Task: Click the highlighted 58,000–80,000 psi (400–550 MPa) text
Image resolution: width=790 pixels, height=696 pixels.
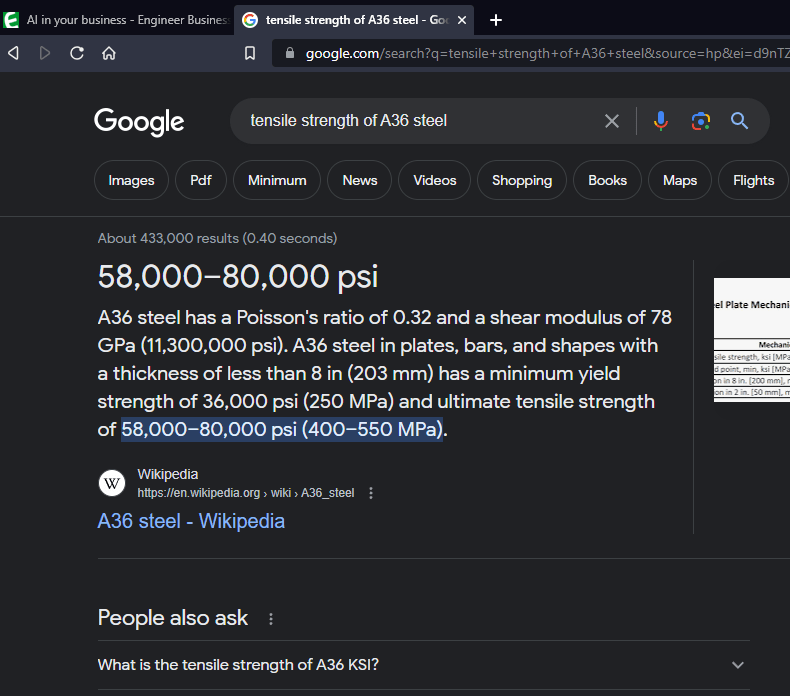Action: [x=282, y=429]
